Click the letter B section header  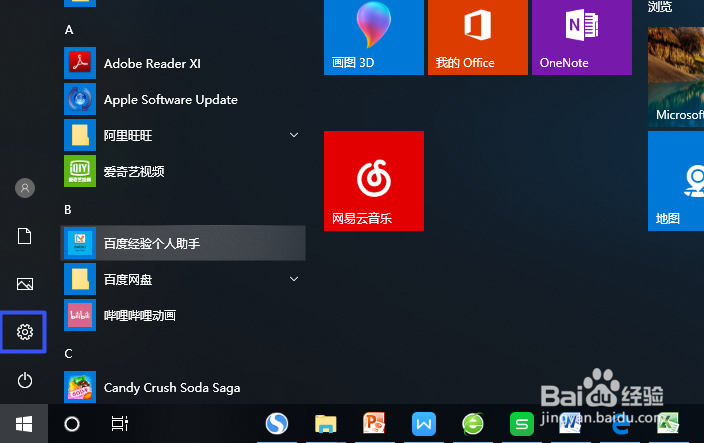pos(68,210)
